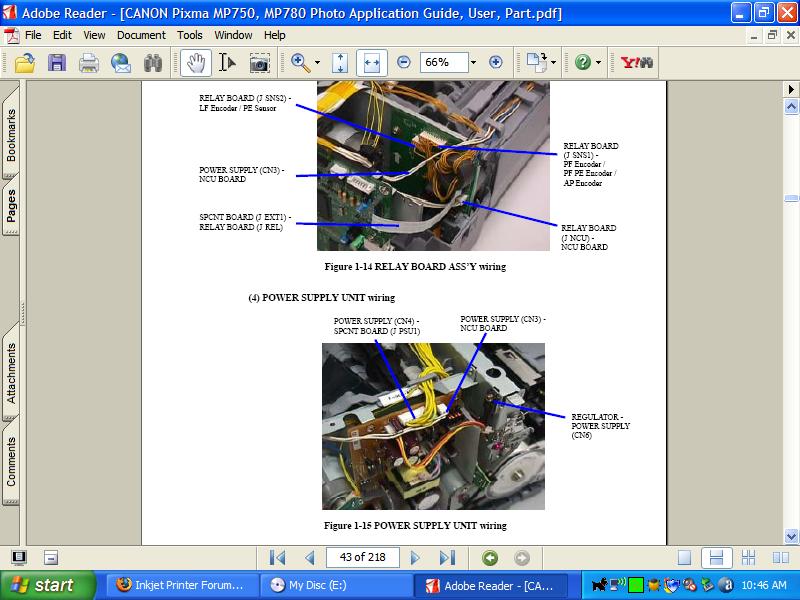Click the green square tray icon
Image resolution: width=800 pixels, height=600 pixels.
[635, 585]
